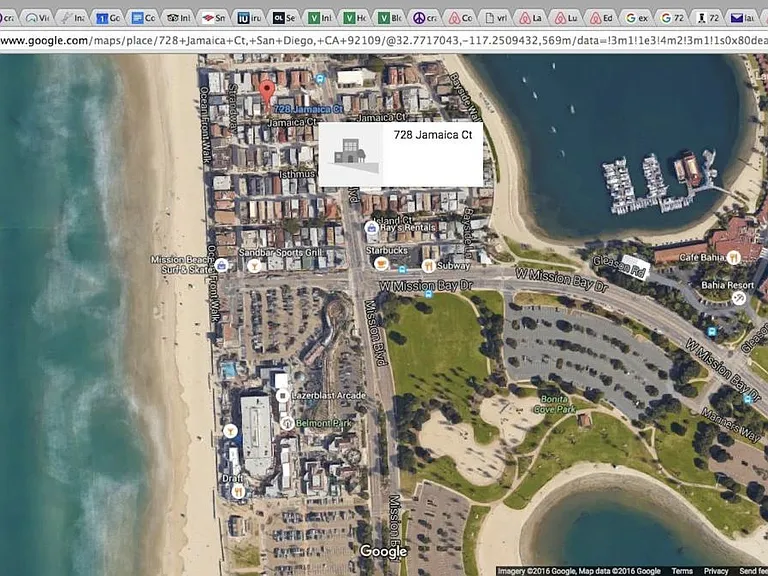Switch to the Google 'ex' tab
The height and width of the screenshot is (576, 768).
pyautogui.click(x=637, y=18)
